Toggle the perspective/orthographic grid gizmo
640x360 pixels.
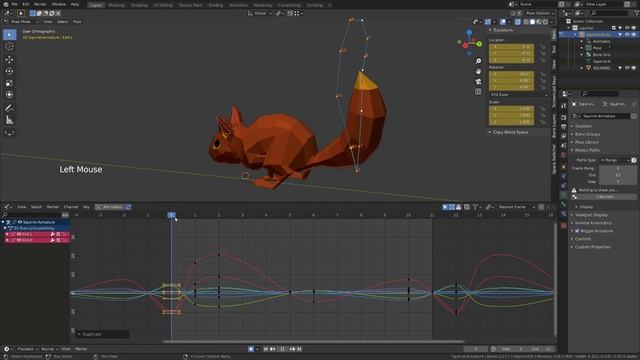(478, 92)
